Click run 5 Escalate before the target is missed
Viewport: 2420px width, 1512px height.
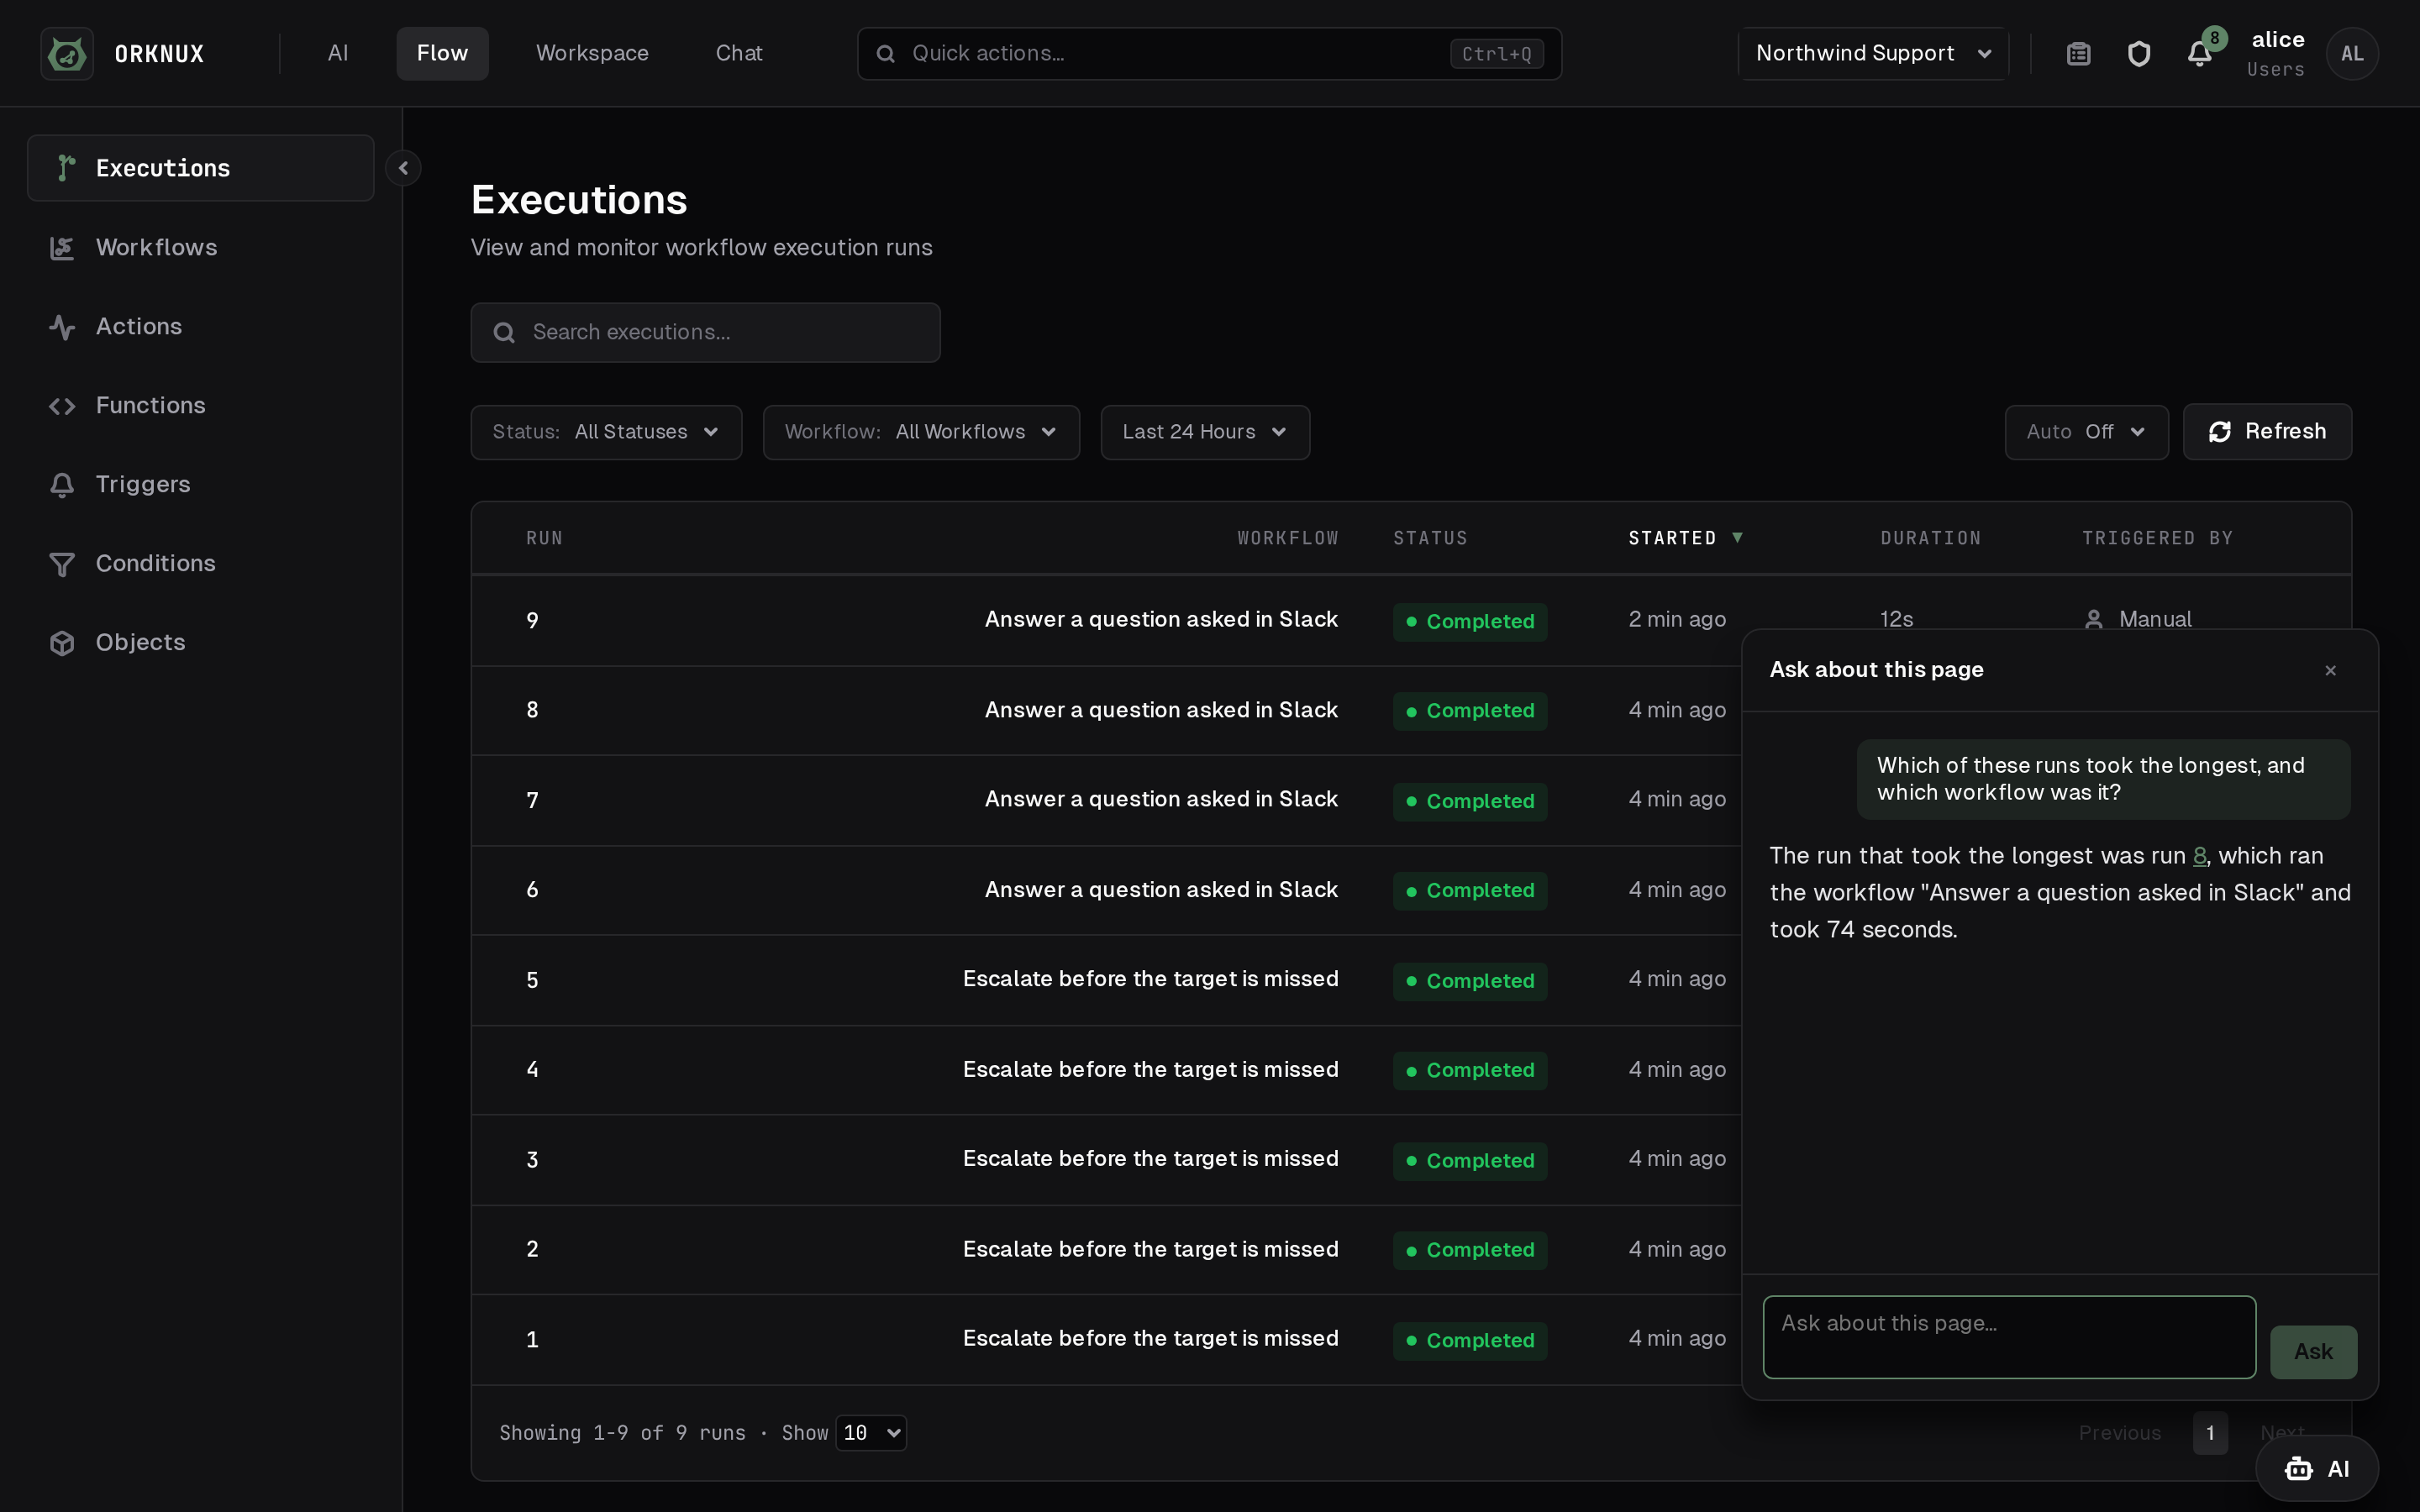[1150, 979]
